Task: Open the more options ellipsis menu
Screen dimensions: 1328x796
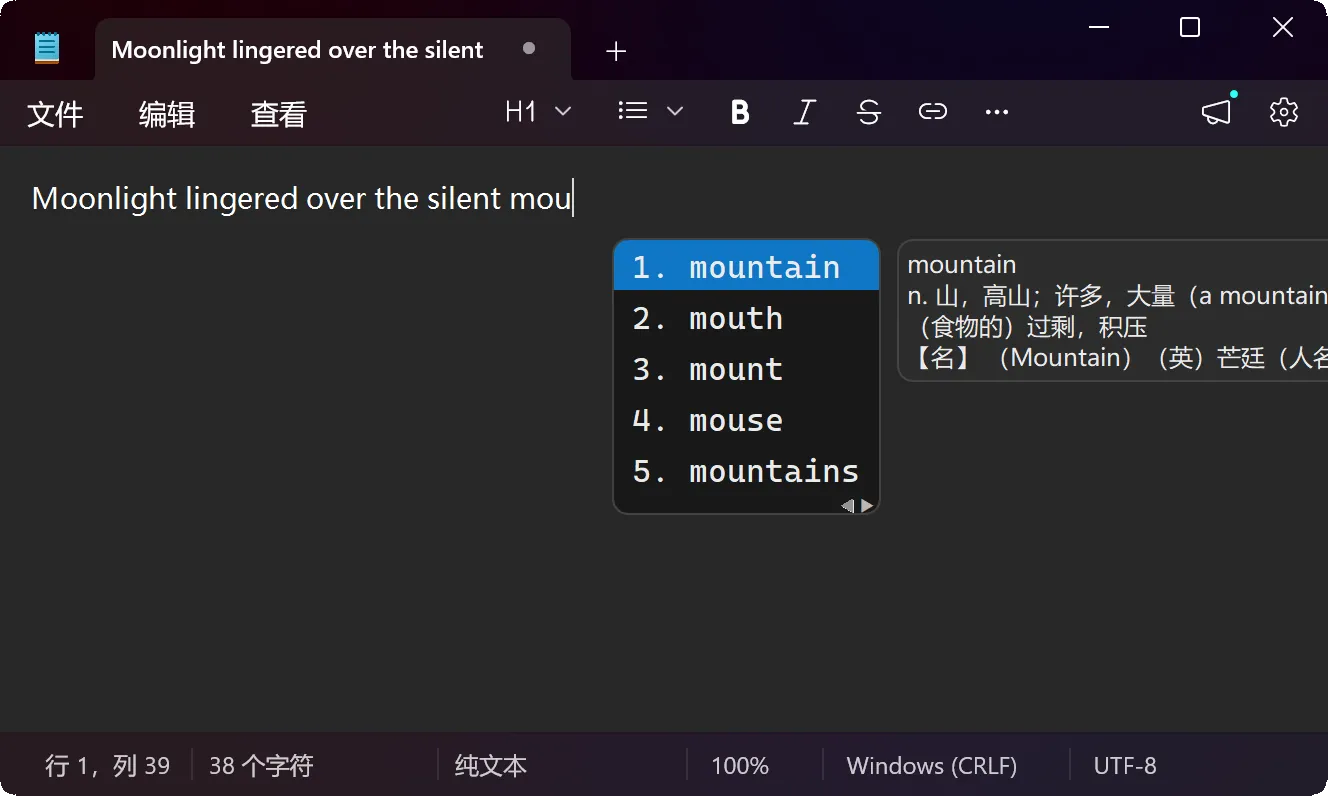Action: pyautogui.click(x=997, y=112)
